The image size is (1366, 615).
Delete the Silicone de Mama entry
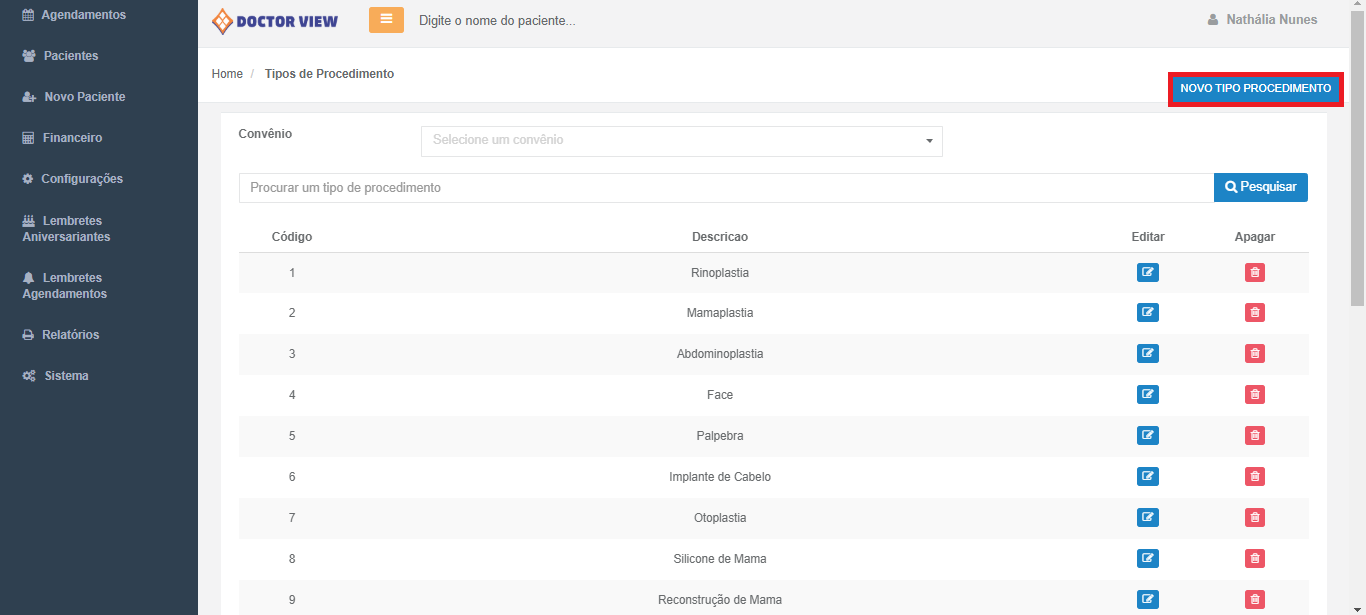click(x=1254, y=559)
